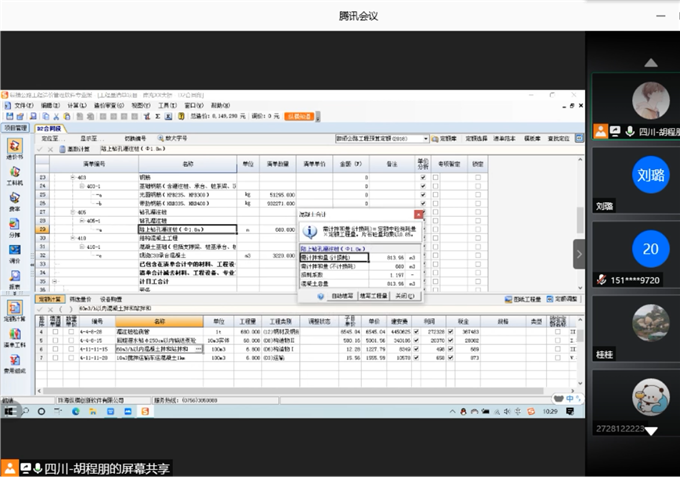The height and width of the screenshot is (477, 680).
Task: Open the 调价 sidebar icon
Action: (14, 254)
